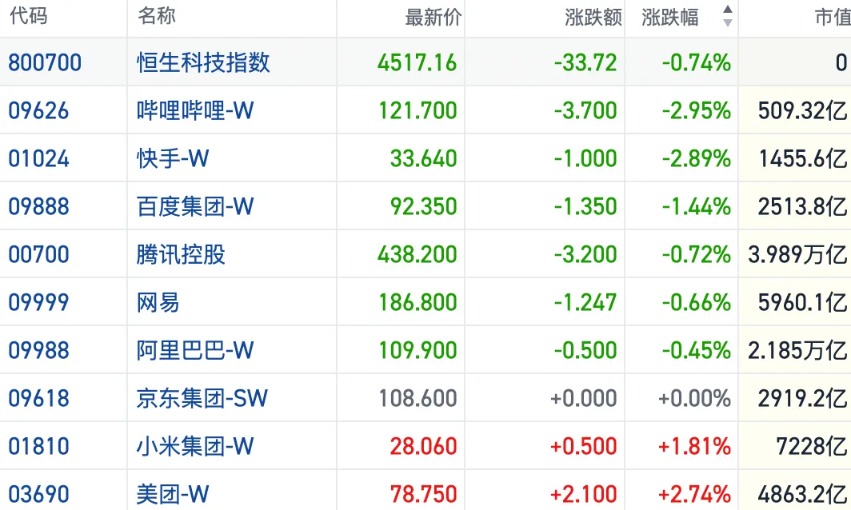Viewport: 851px width, 510px height.
Task: Sort by the 涨跌额 column header
Action: (593, 17)
